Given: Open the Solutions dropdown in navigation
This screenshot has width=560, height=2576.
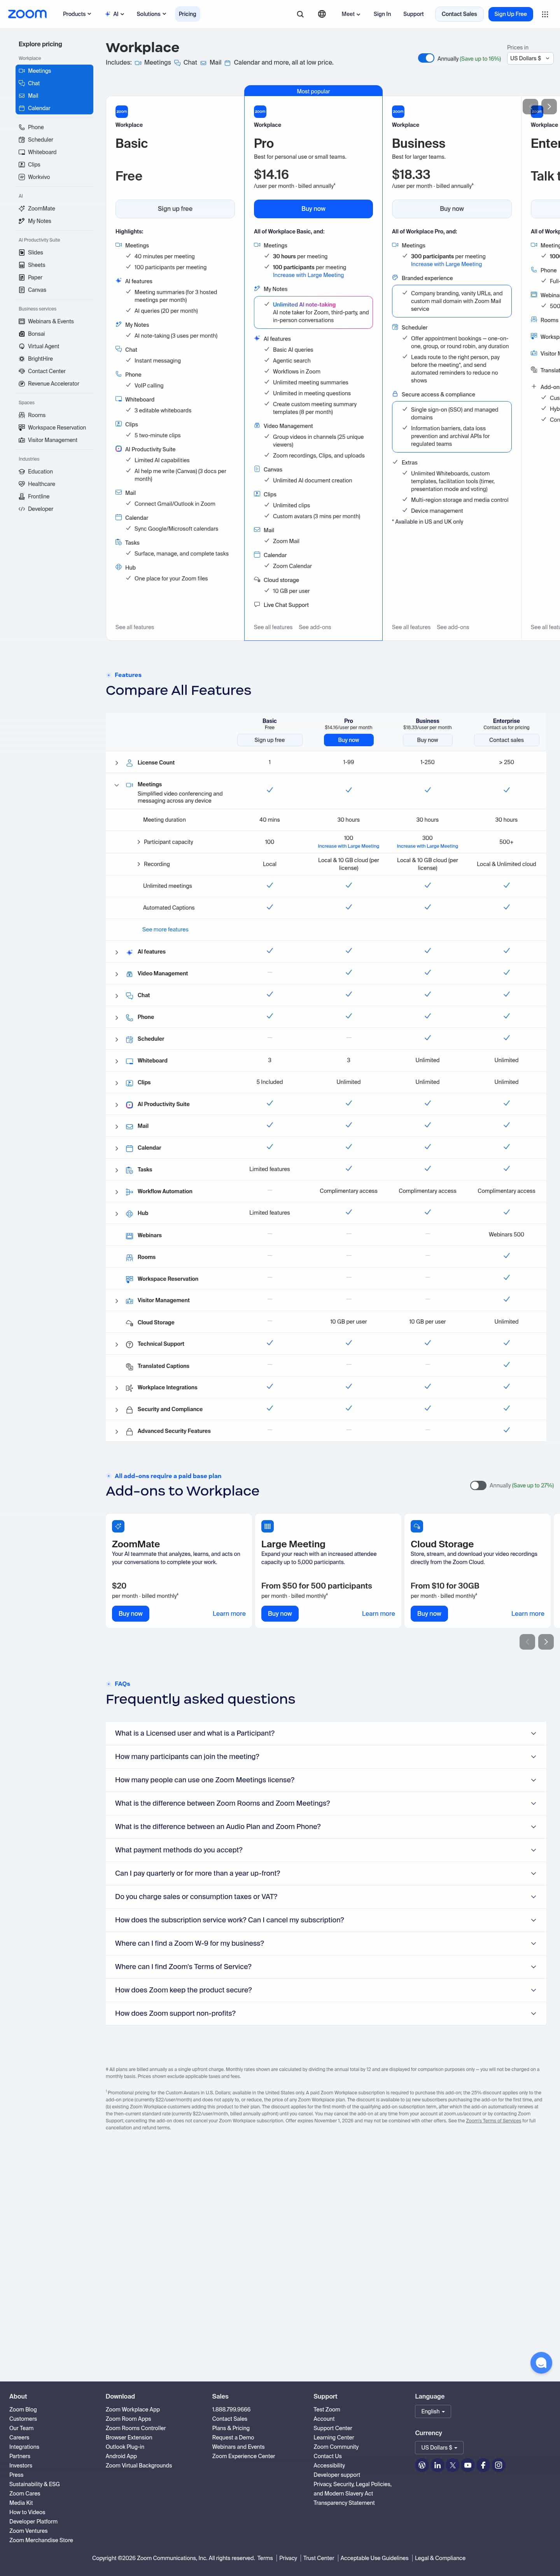Looking at the screenshot, I should pos(151,14).
